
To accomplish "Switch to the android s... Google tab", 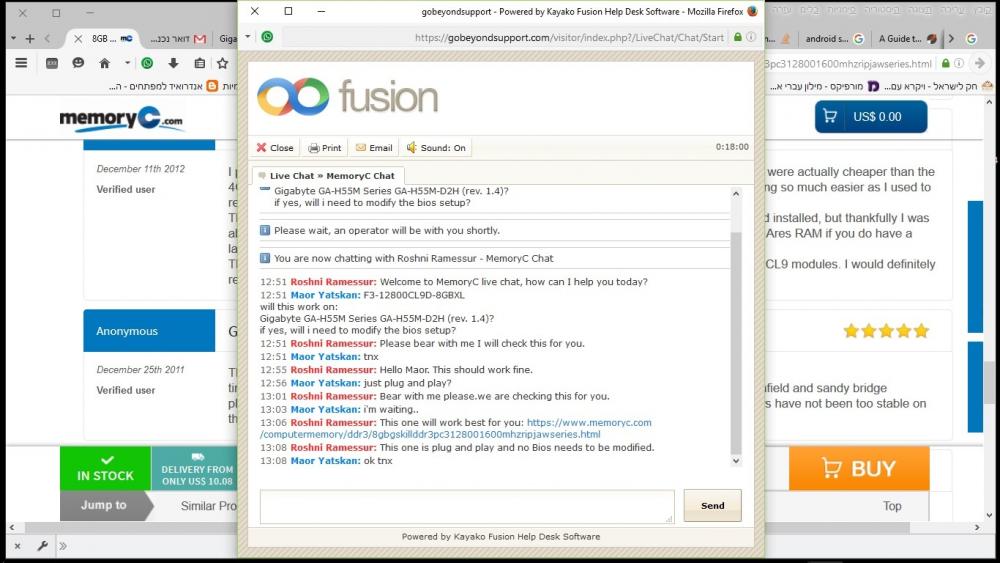I will click(x=834, y=39).
